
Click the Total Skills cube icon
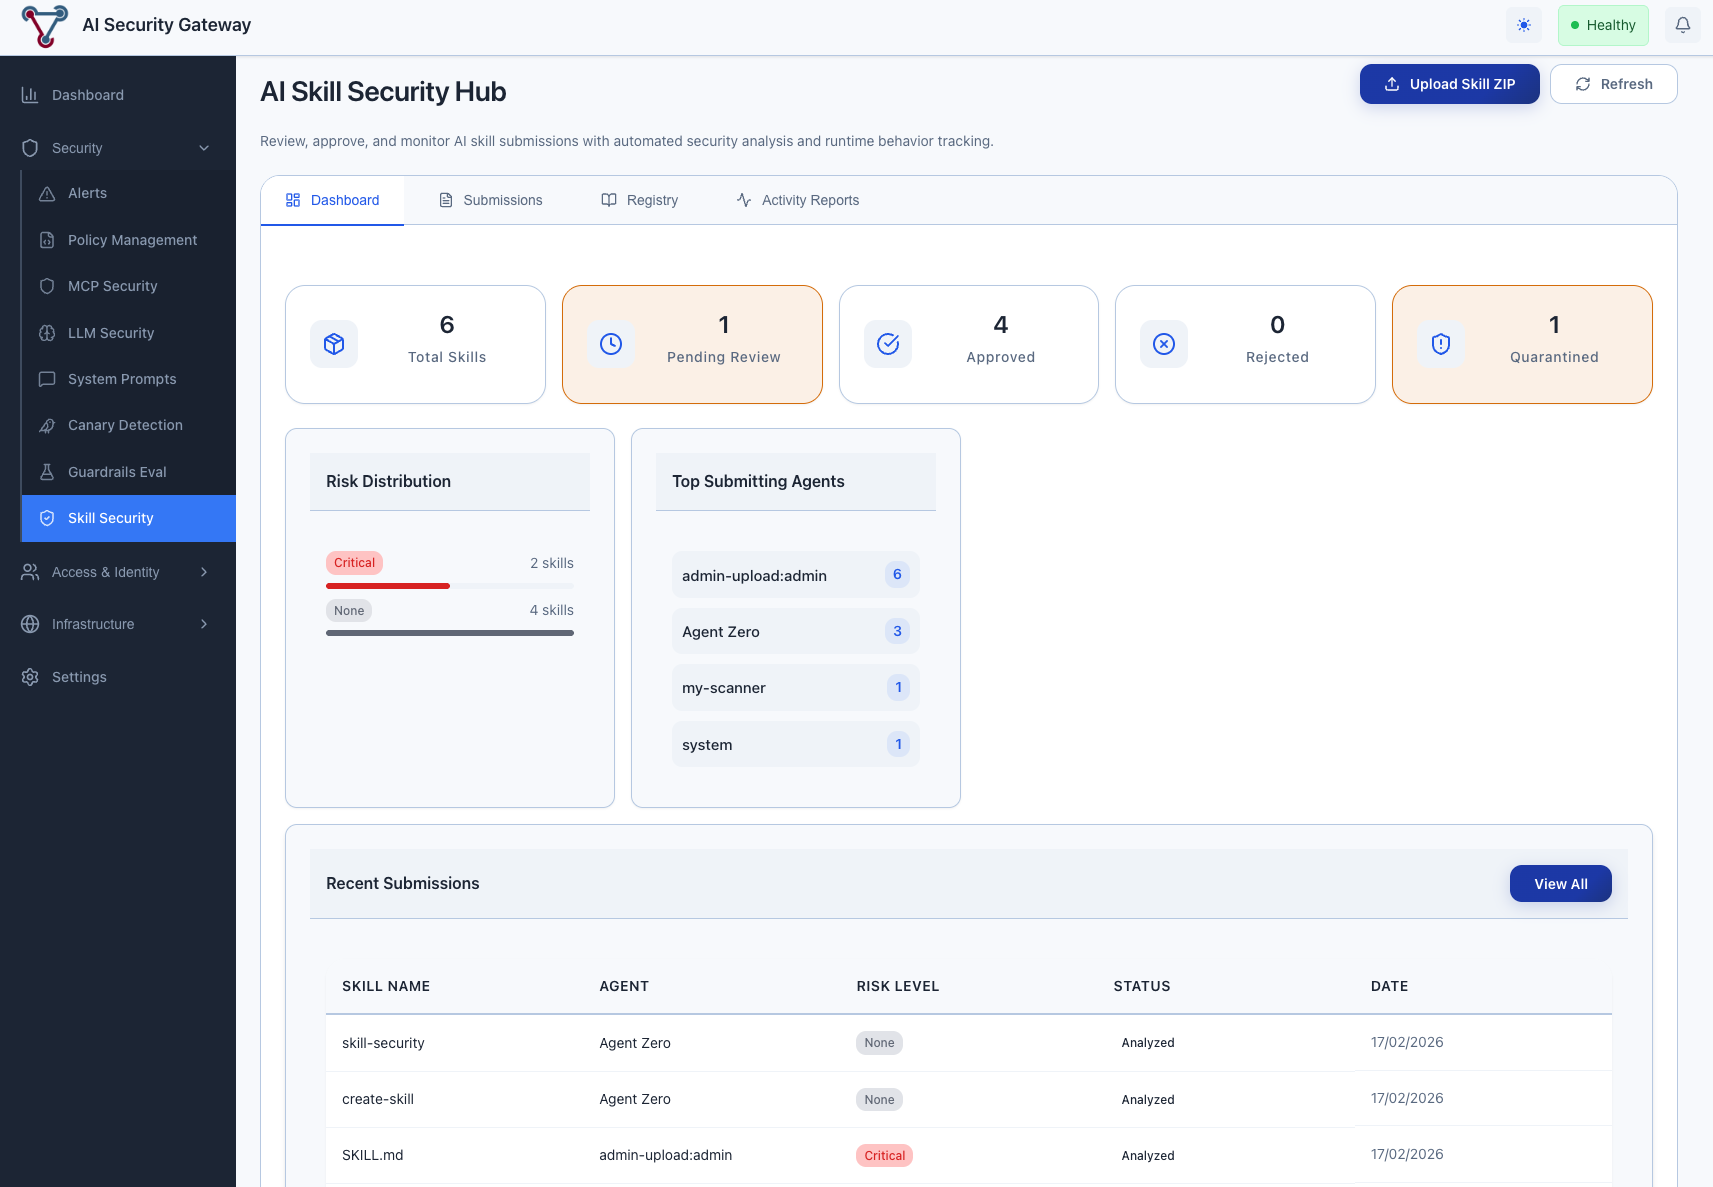click(x=334, y=344)
